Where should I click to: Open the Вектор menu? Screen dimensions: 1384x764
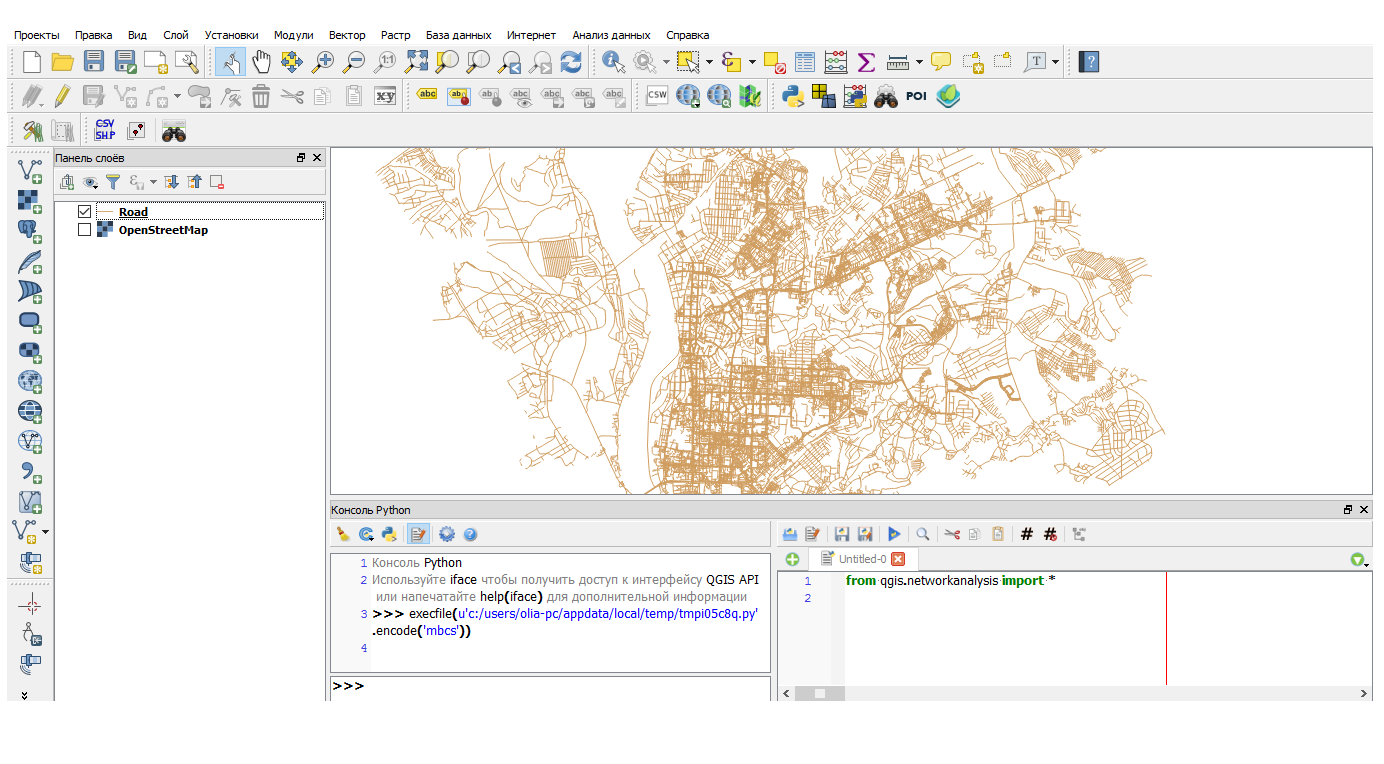(x=347, y=35)
